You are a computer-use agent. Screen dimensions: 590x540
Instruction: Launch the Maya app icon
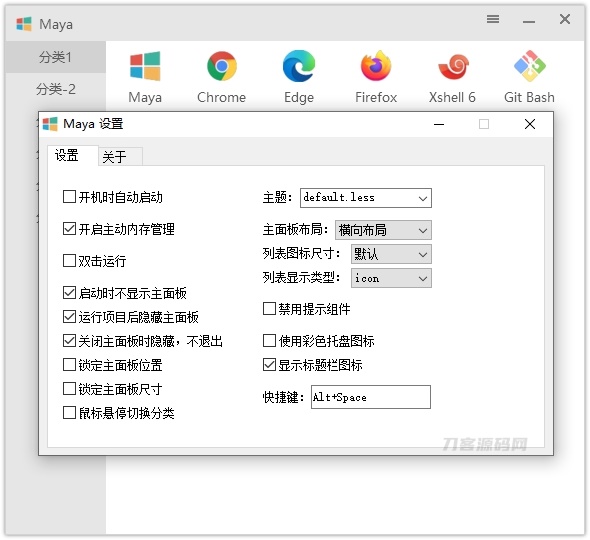(145, 67)
